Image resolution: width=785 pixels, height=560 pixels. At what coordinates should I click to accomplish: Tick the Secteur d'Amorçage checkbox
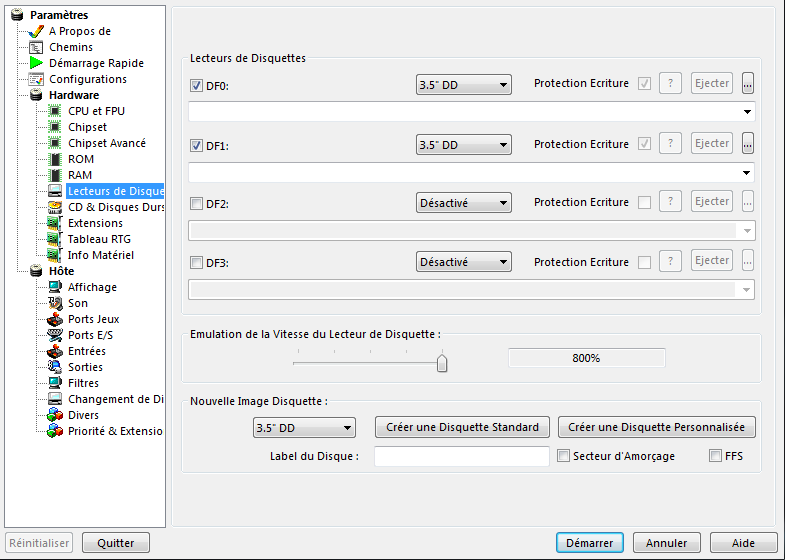point(563,456)
